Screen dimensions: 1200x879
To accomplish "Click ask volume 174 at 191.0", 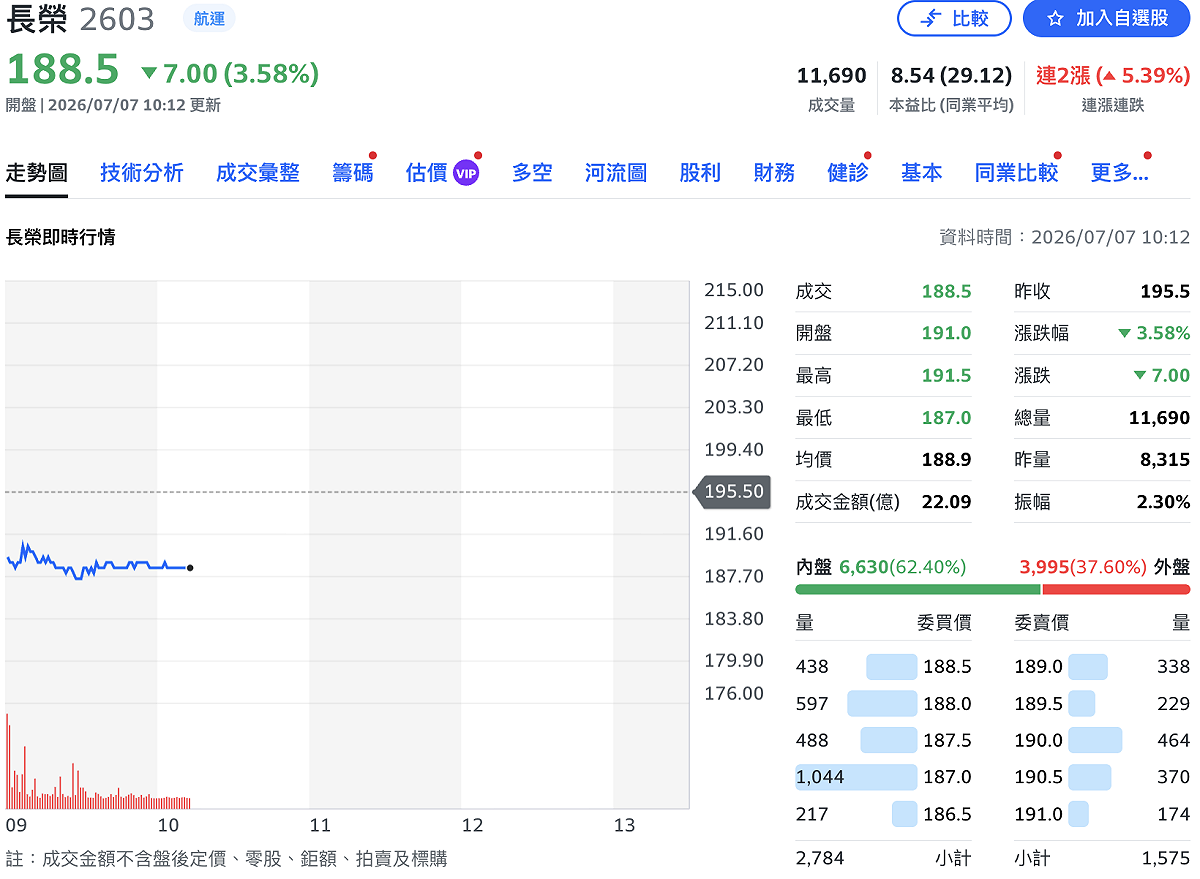I will (1173, 814).
